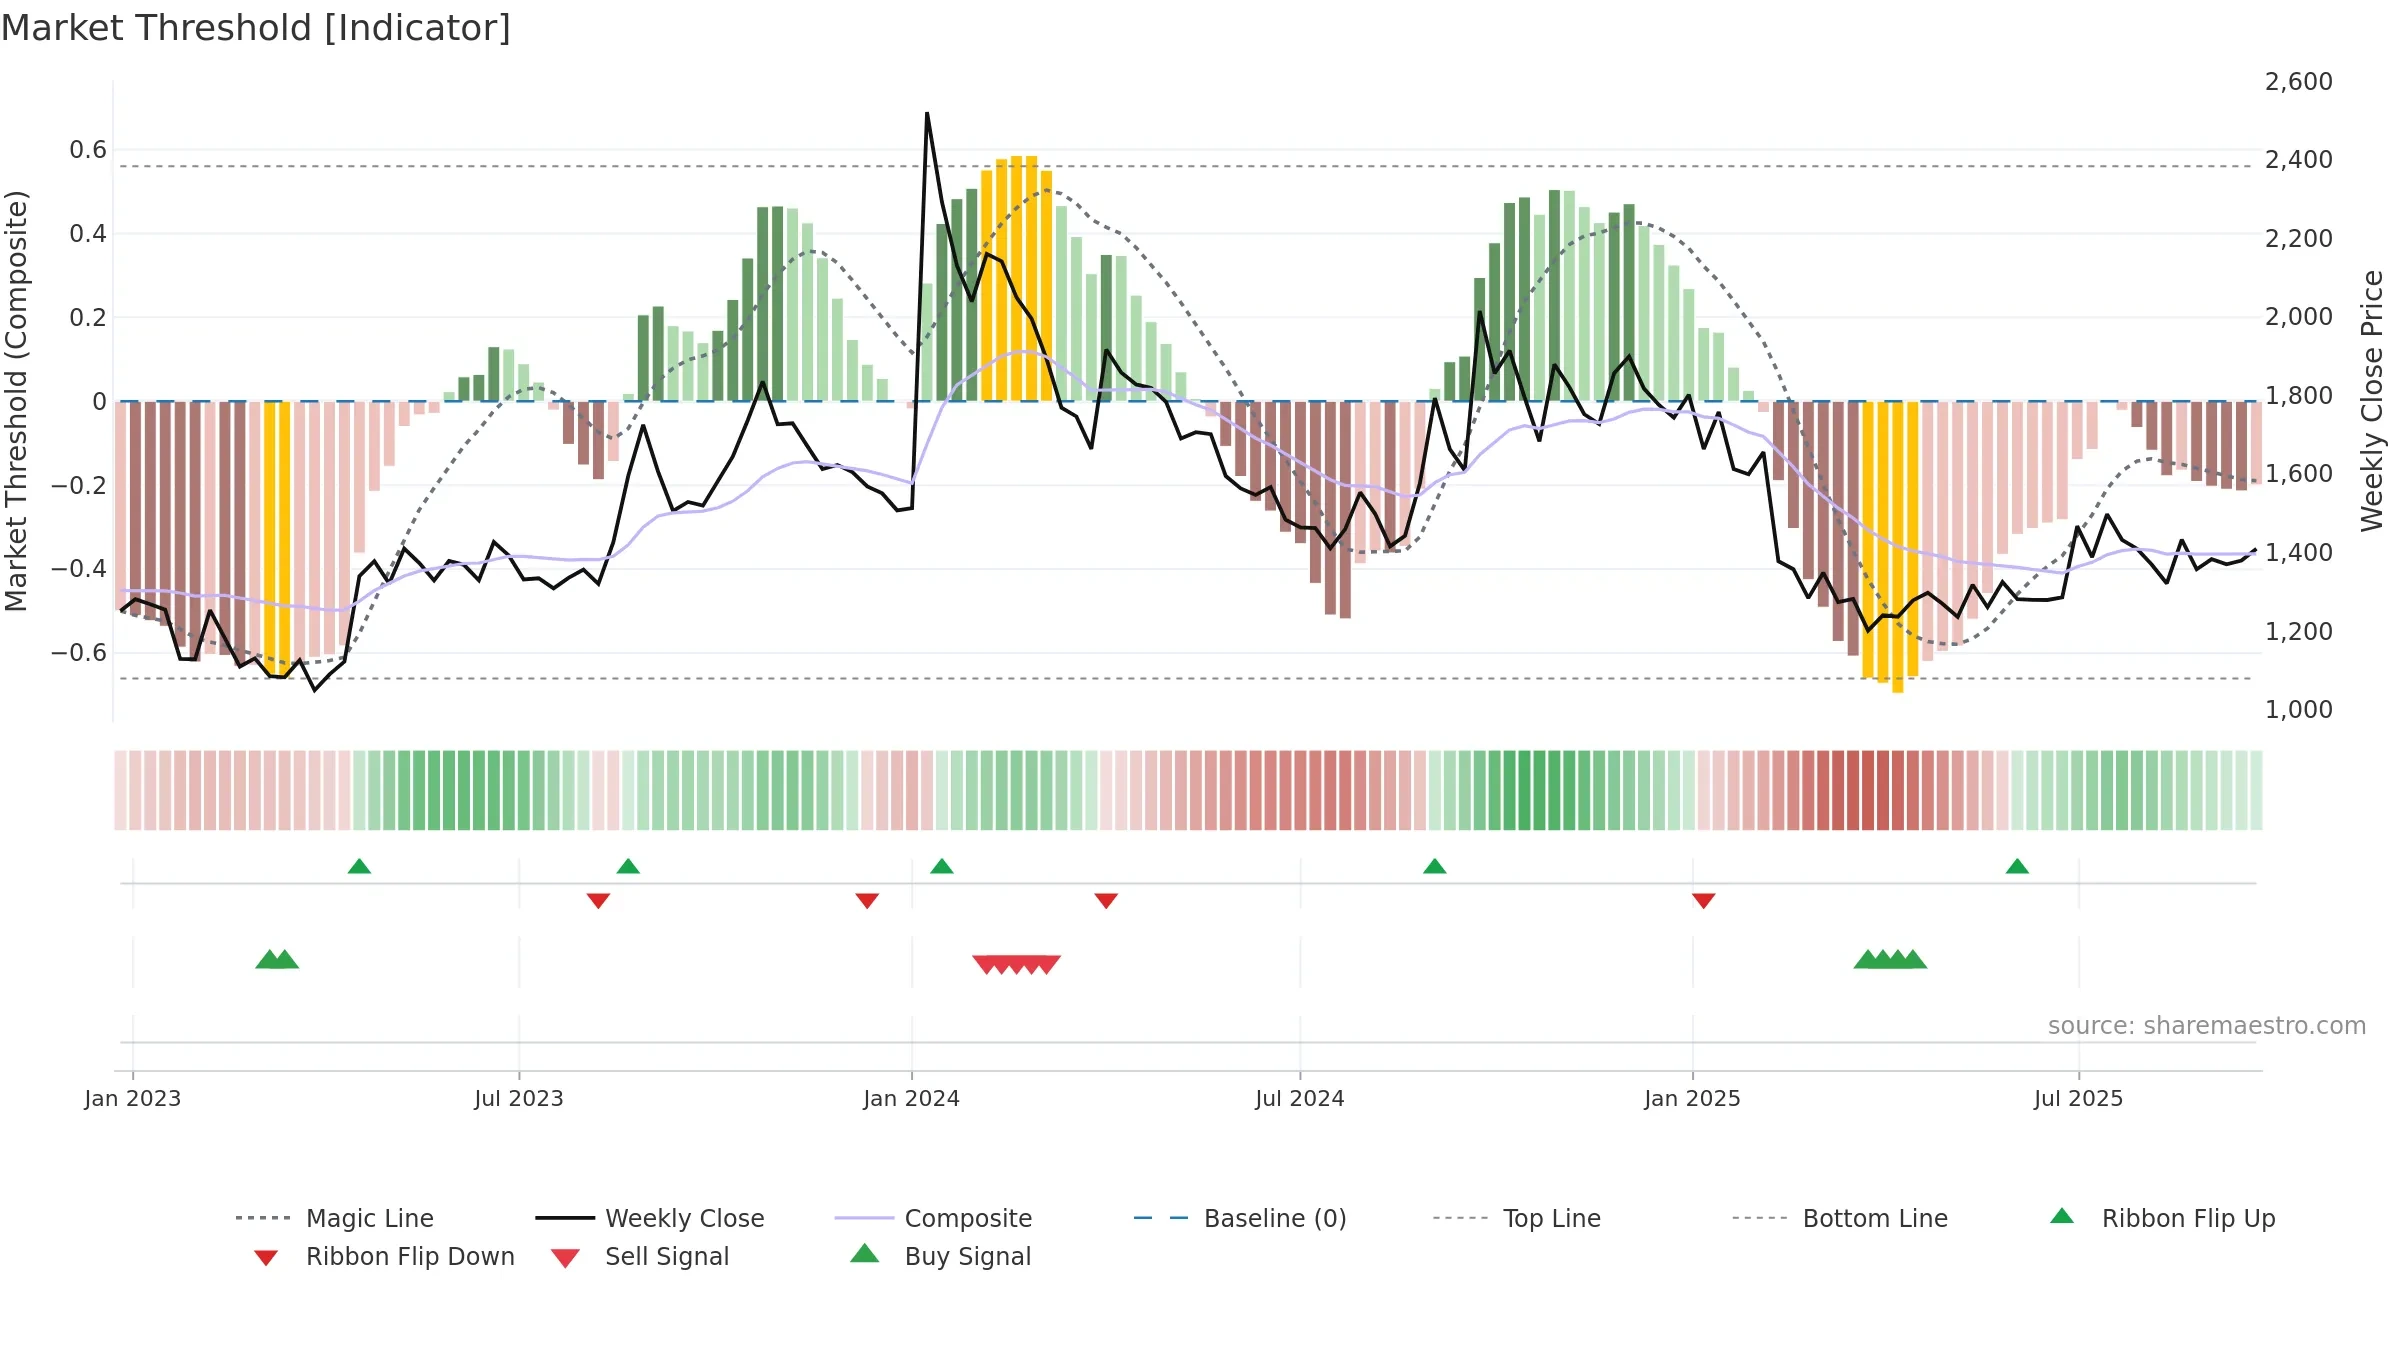Image resolution: width=2400 pixels, height=1350 pixels.
Task: Click the 2,400 right axis value
Action: coord(2299,160)
